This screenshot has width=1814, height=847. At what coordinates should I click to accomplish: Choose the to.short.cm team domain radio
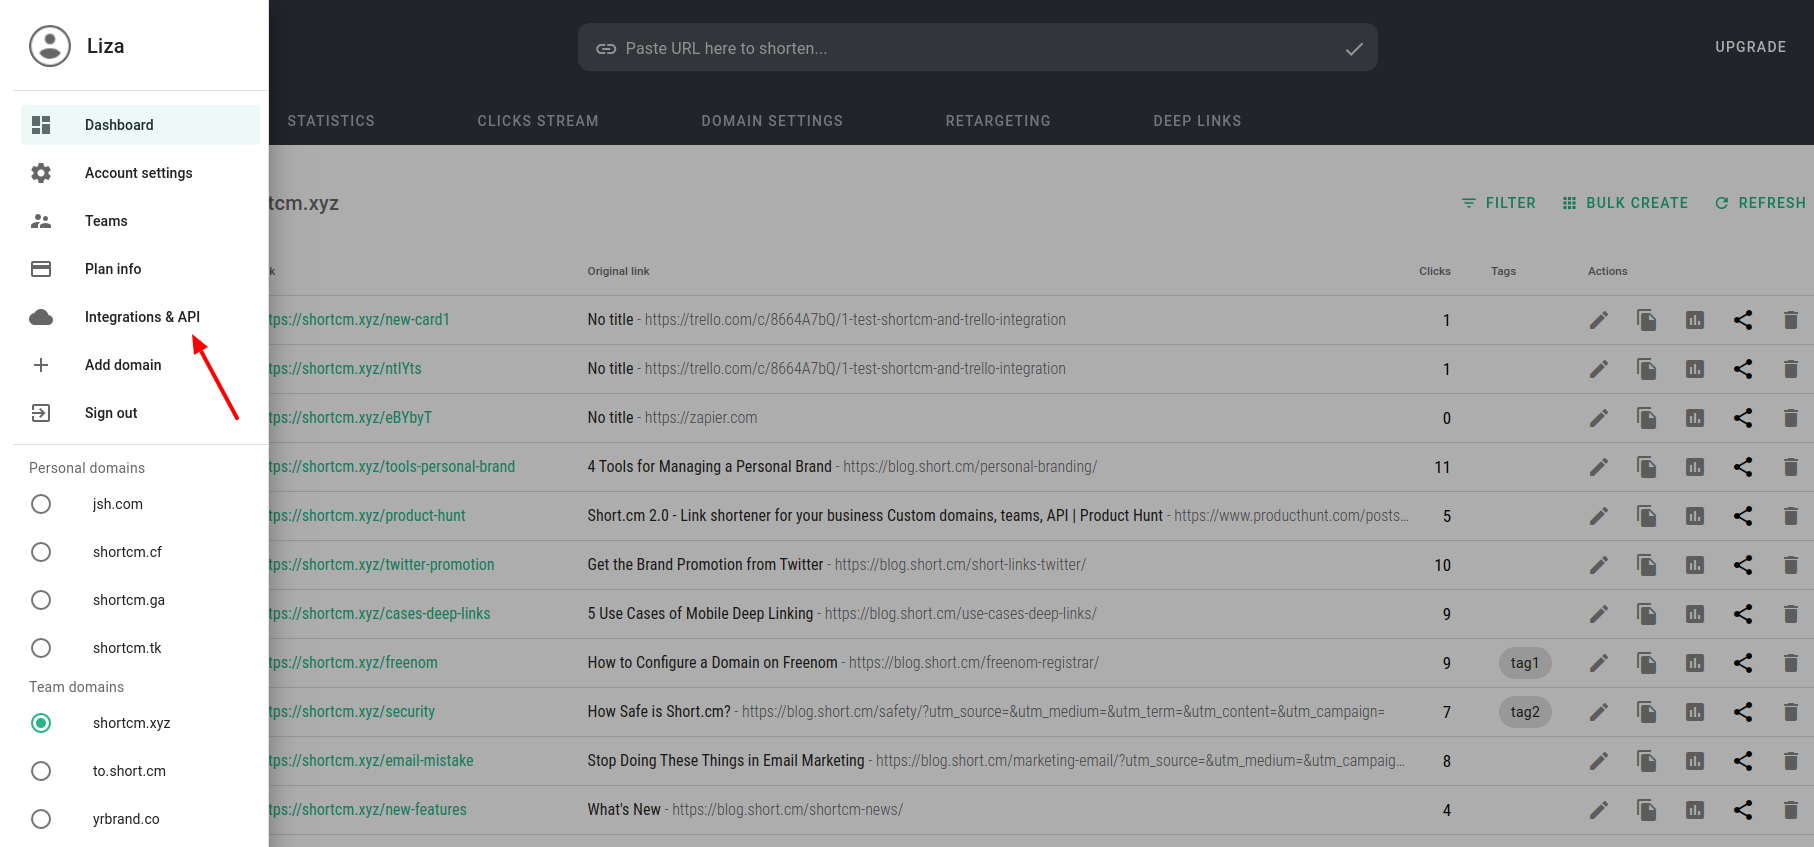click(x=41, y=771)
